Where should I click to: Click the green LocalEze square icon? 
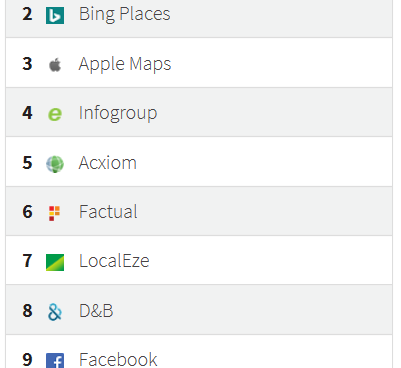[55, 262]
